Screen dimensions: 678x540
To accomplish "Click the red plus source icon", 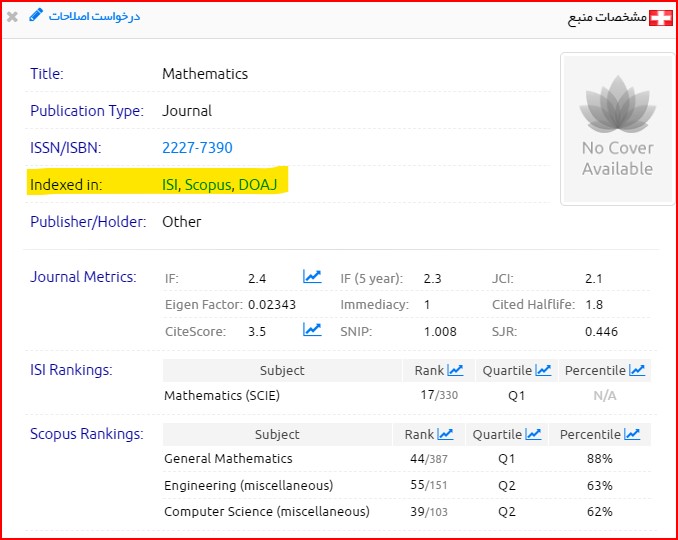I will 660,18.
